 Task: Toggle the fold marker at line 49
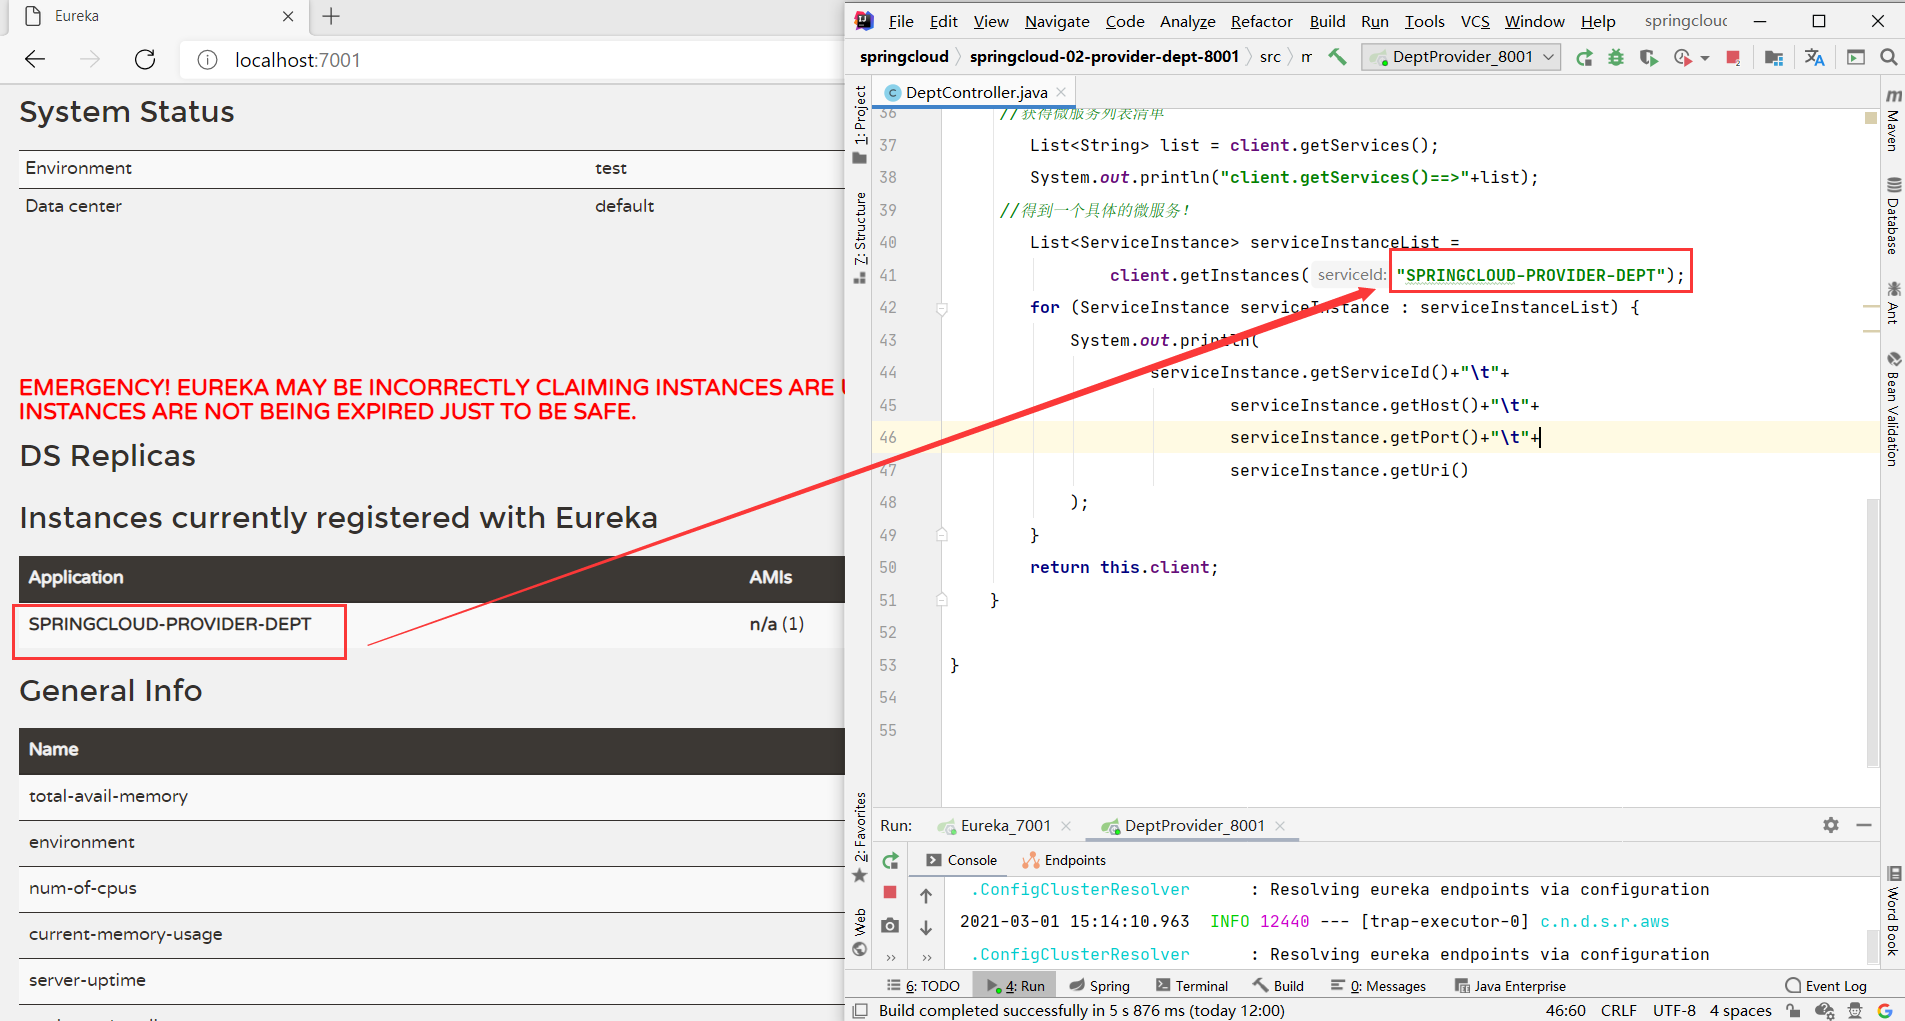[x=941, y=535]
